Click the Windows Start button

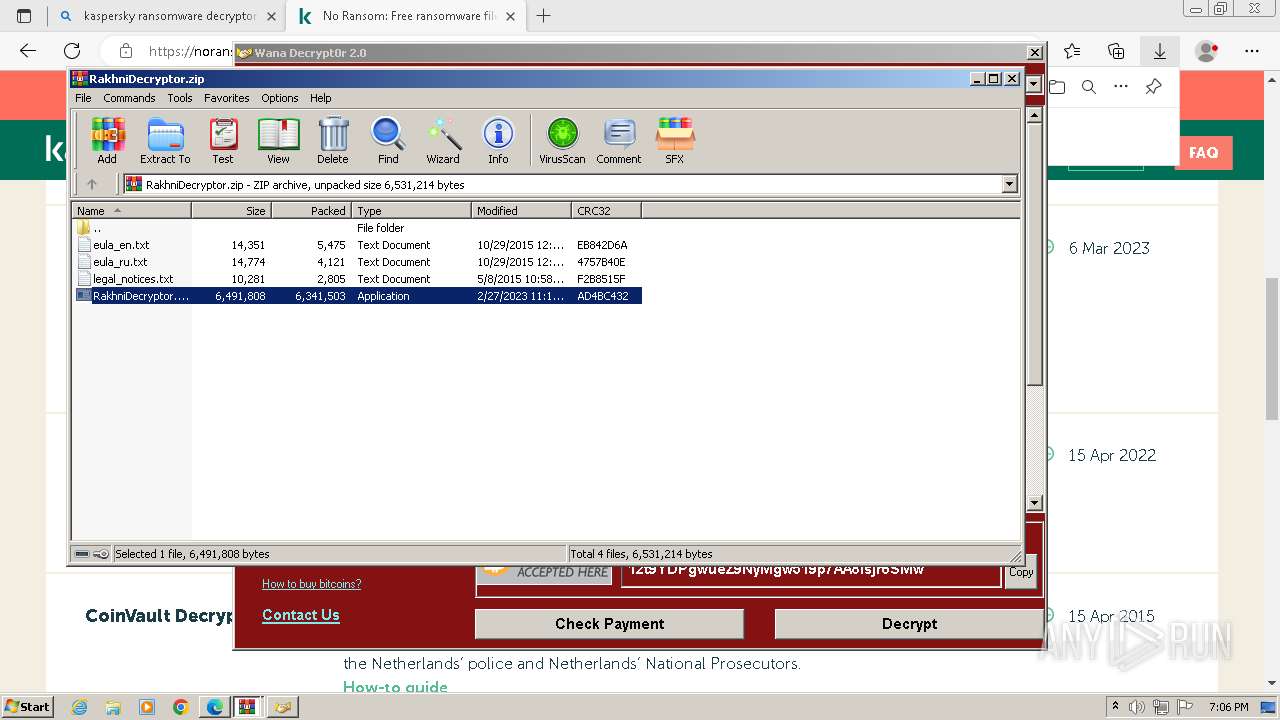27,706
